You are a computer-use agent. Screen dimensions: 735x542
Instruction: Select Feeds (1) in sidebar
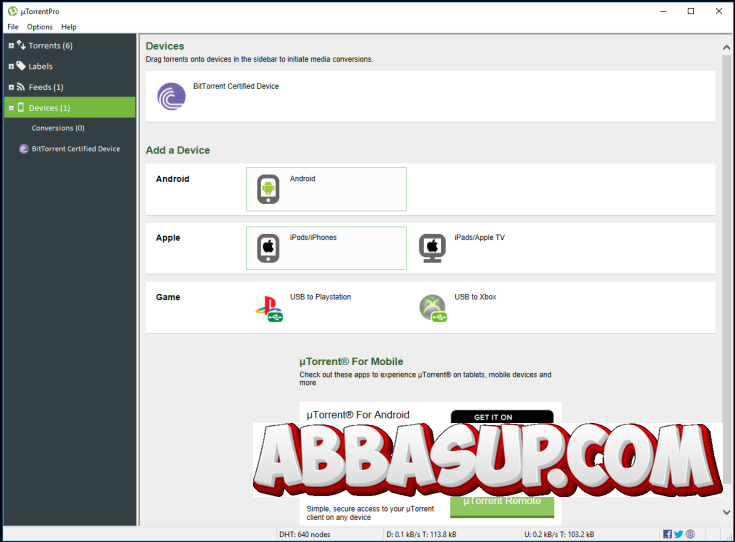(x=46, y=87)
